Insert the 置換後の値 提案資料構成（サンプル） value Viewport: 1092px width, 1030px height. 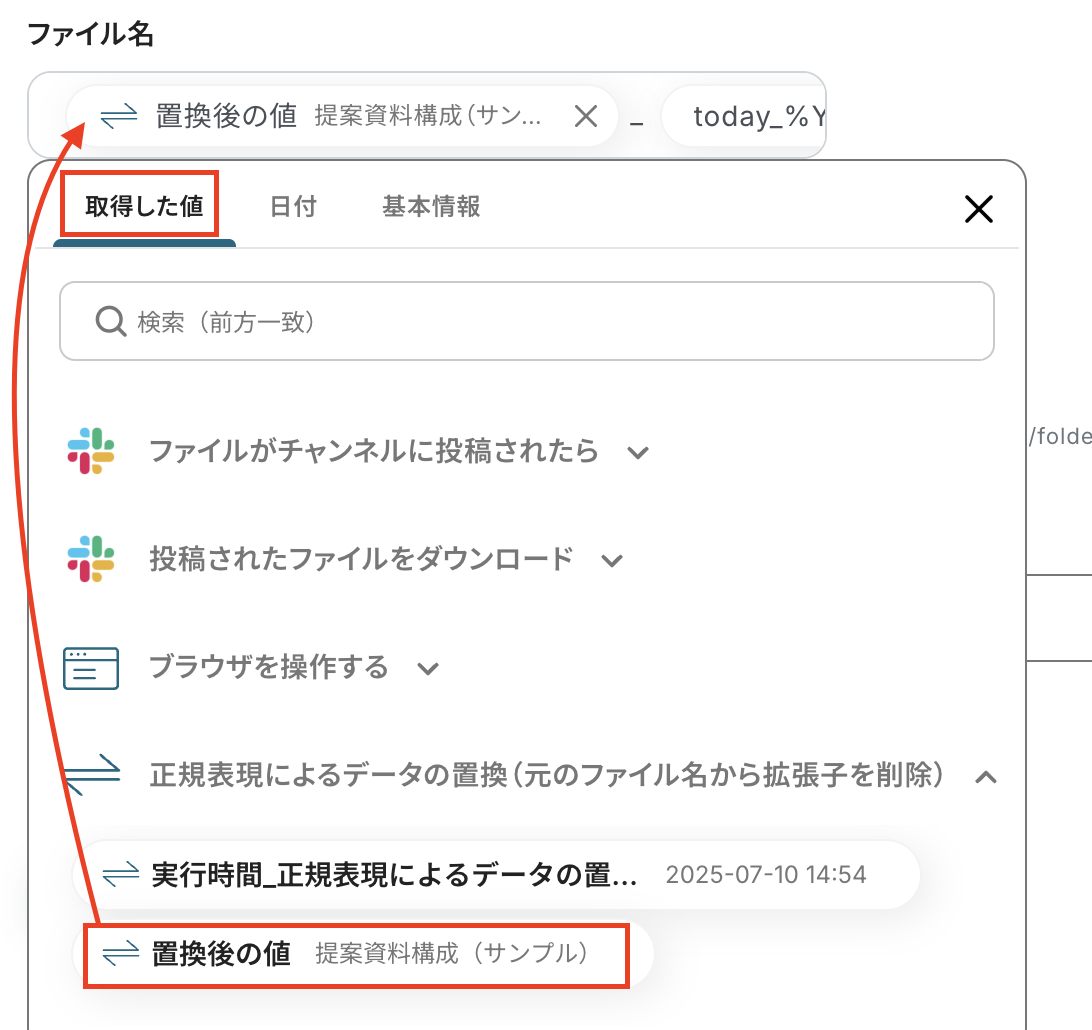(x=362, y=953)
